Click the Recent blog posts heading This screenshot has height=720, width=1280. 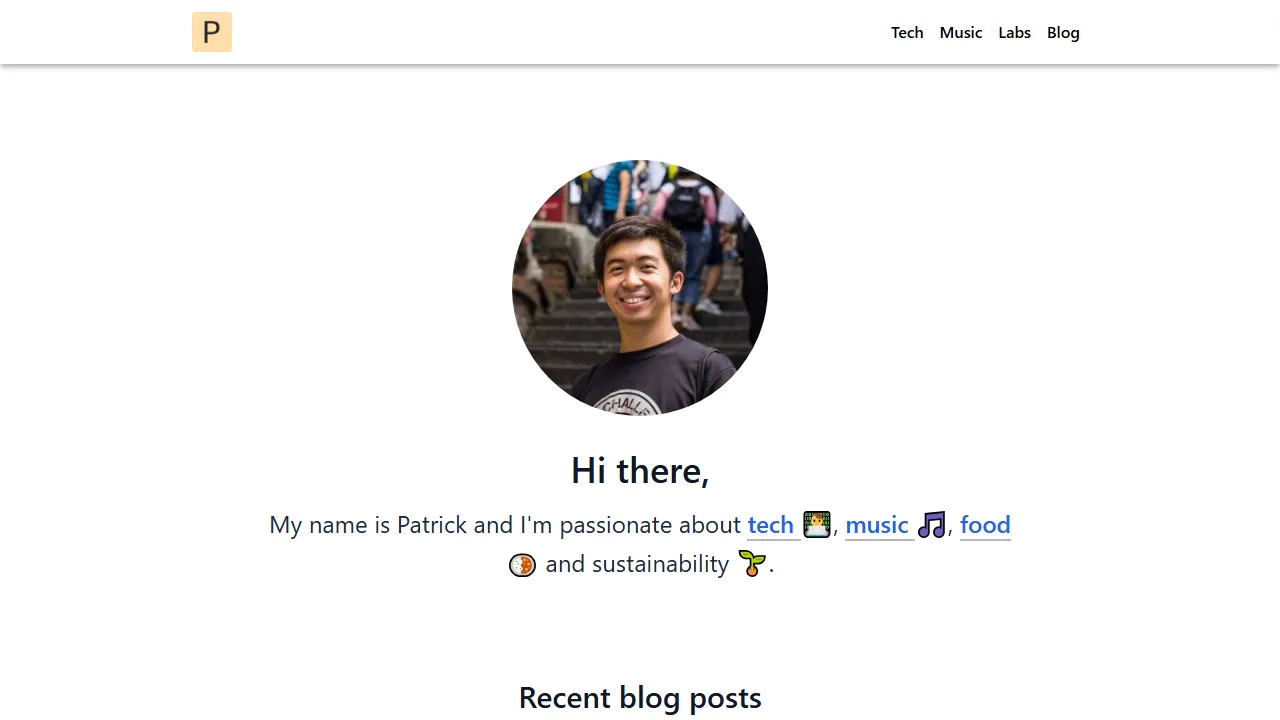click(640, 697)
